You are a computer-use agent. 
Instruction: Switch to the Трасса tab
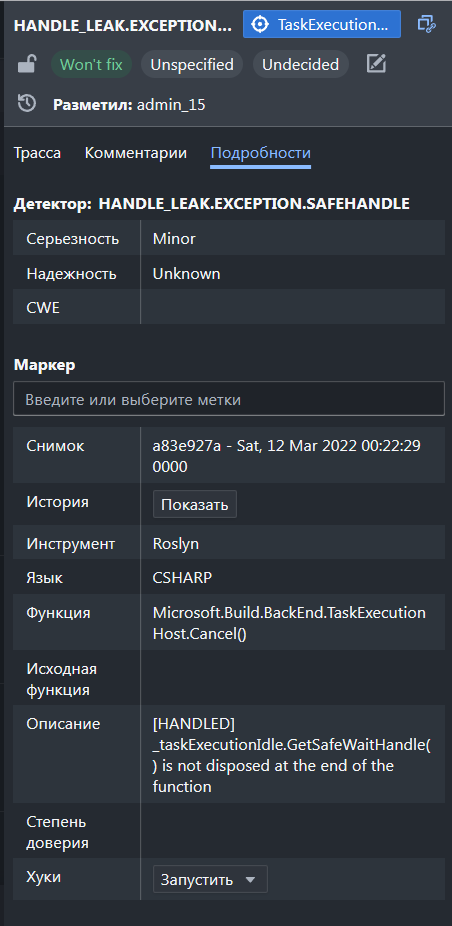pos(37,154)
